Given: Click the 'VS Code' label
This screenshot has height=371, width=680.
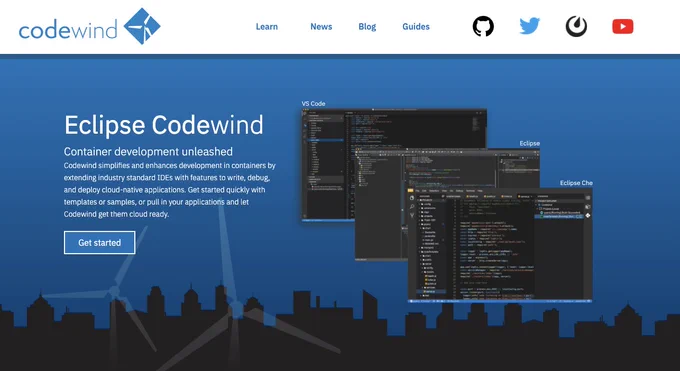Looking at the screenshot, I should point(313,104).
